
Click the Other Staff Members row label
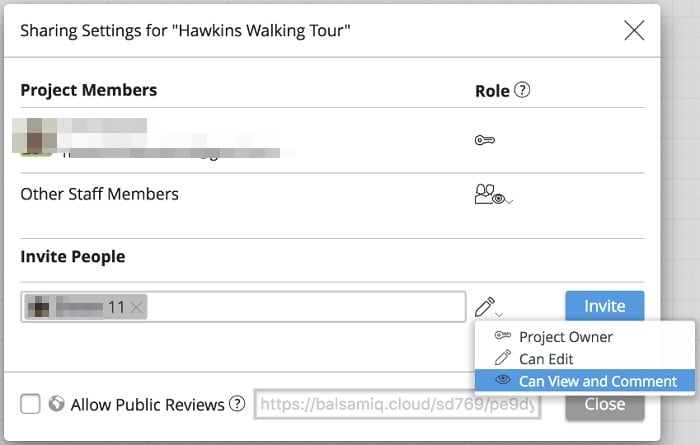pyautogui.click(x=99, y=194)
